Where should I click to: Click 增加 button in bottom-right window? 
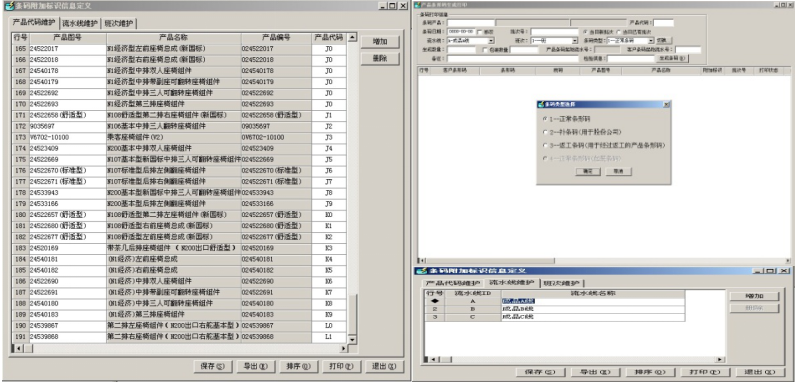(754, 296)
